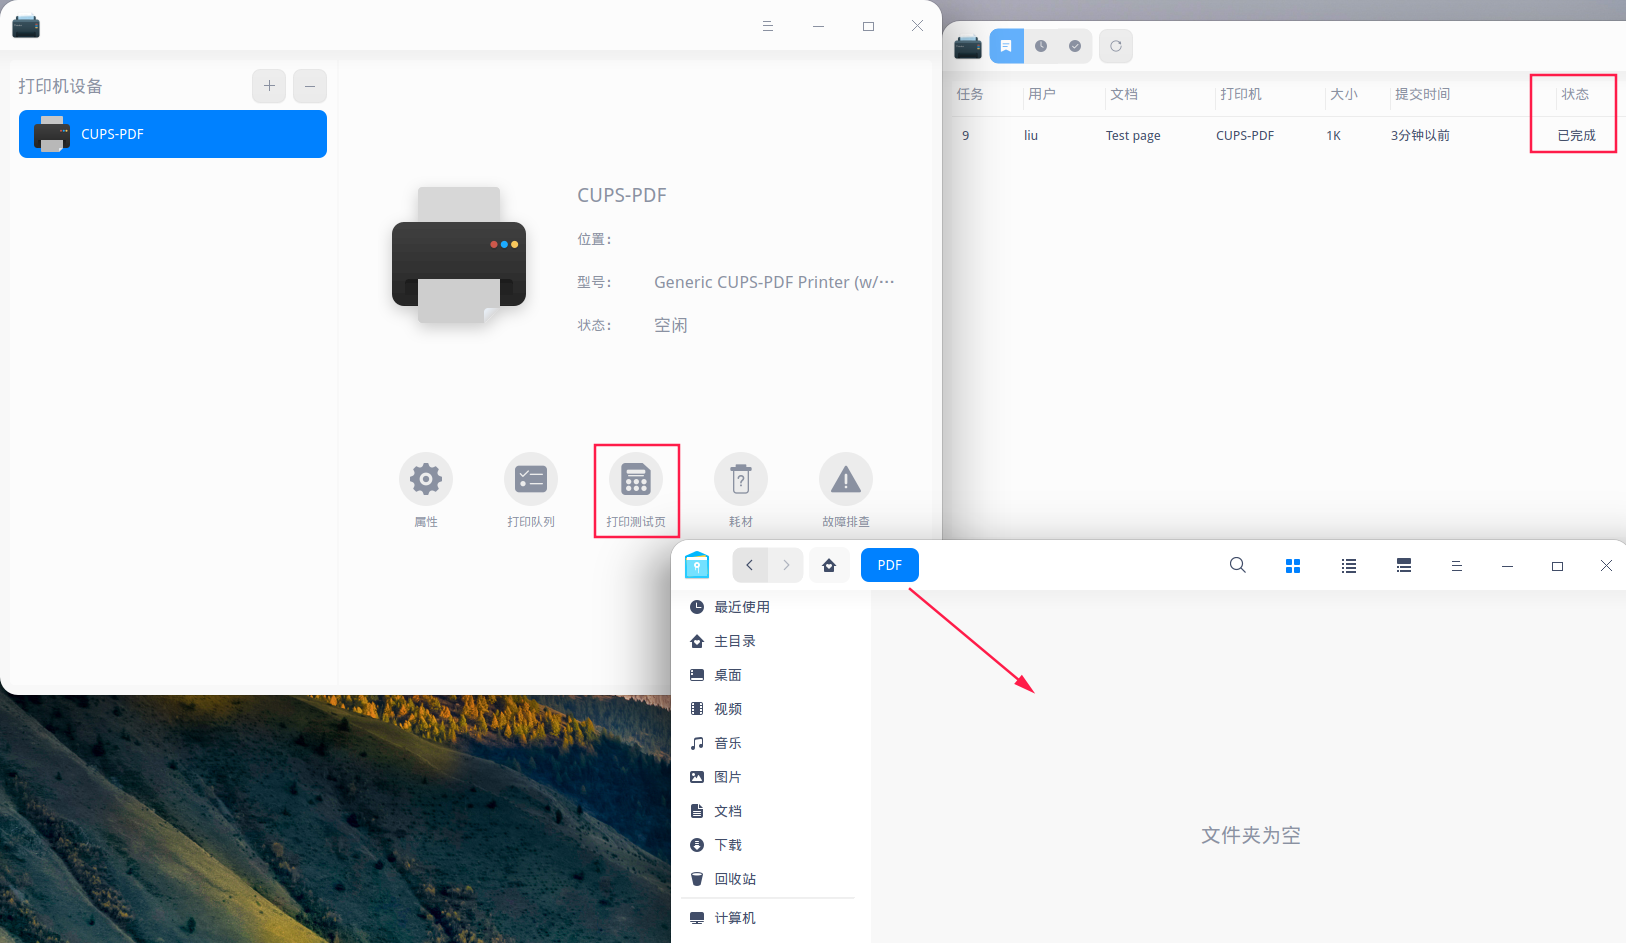Sort jobs by 大小 column header
1626x943 pixels.
pyautogui.click(x=1344, y=94)
